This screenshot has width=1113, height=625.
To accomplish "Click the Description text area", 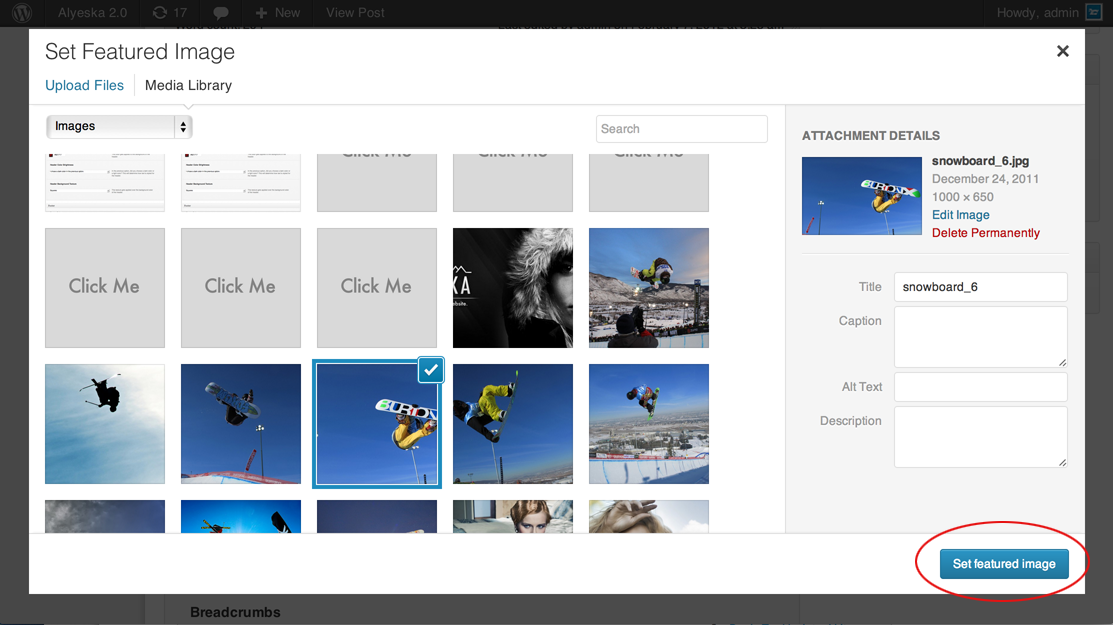I will point(980,437).
